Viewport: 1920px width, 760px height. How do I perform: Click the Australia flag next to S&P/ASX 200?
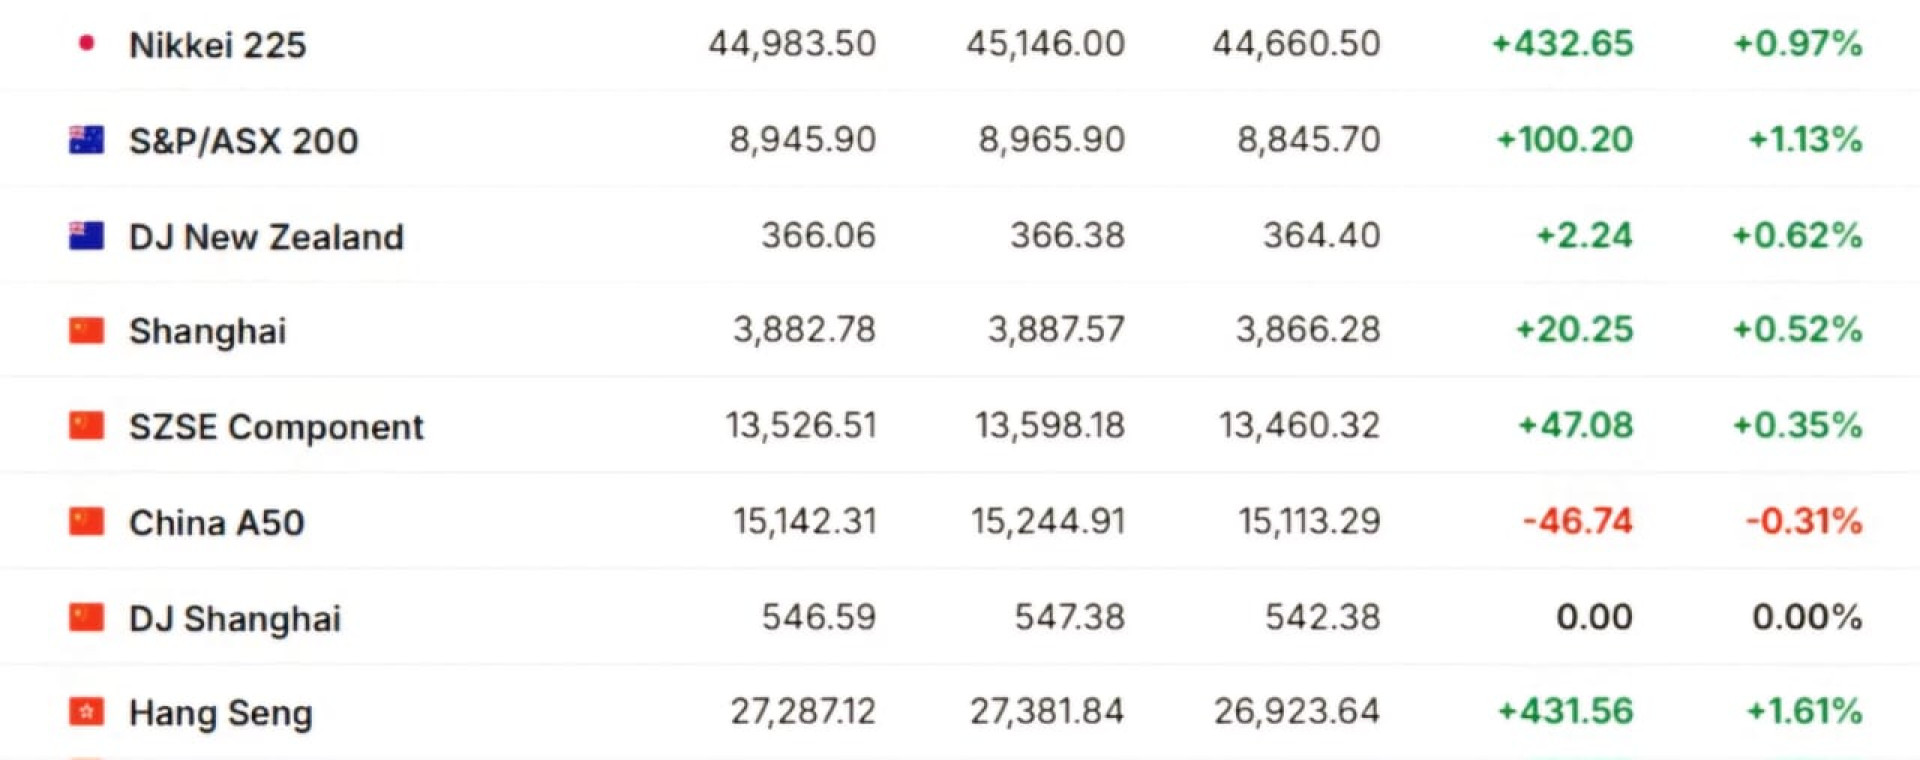click(87, 140)
